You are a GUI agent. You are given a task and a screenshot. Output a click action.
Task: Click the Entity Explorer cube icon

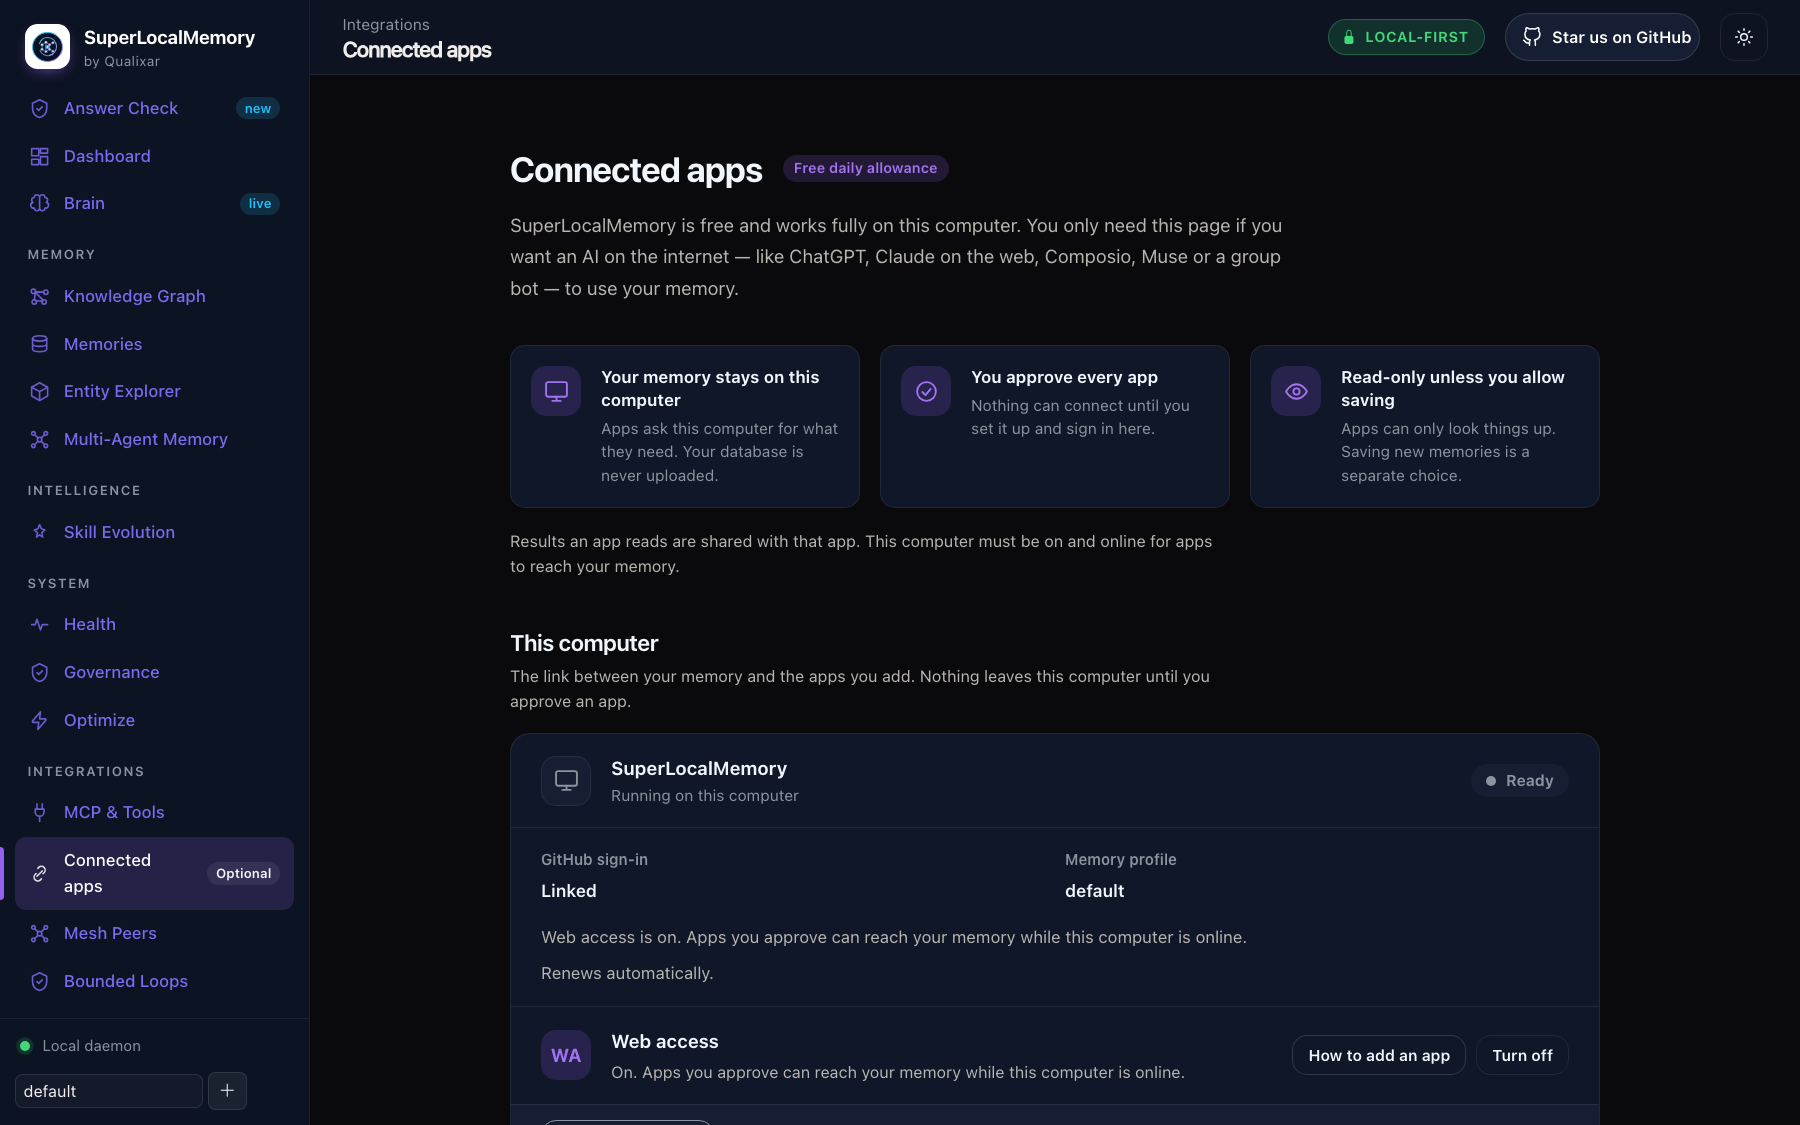tap(40, 391)
